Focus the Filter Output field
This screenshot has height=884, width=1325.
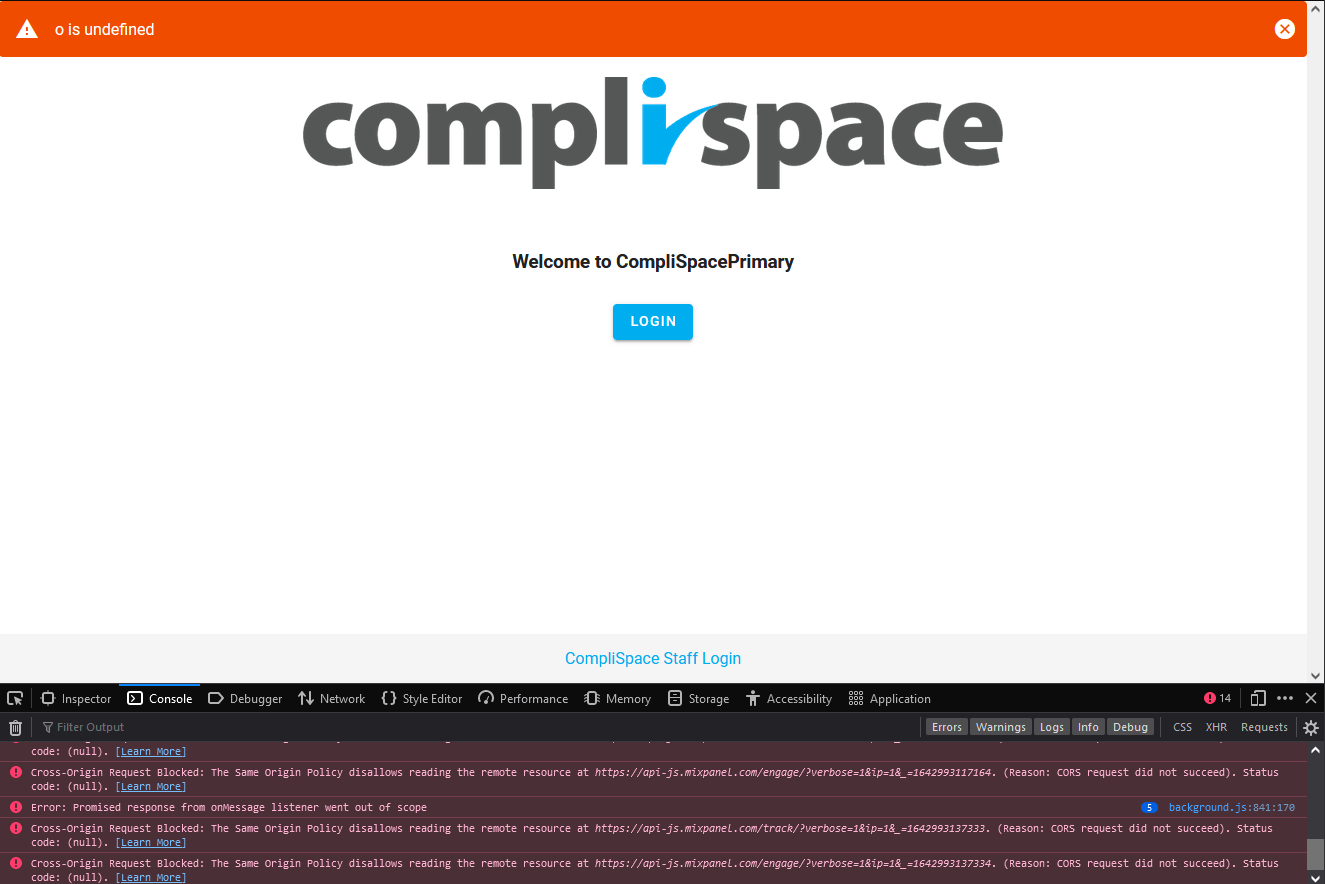coord(480,727)
